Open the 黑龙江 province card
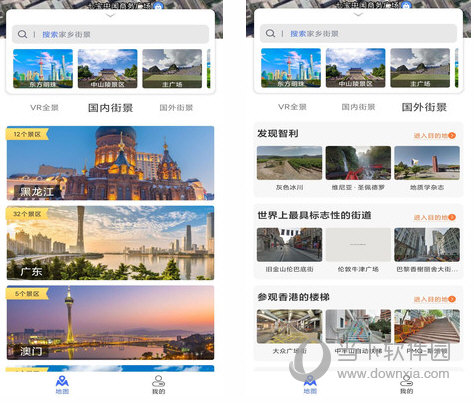 (110, 163)
